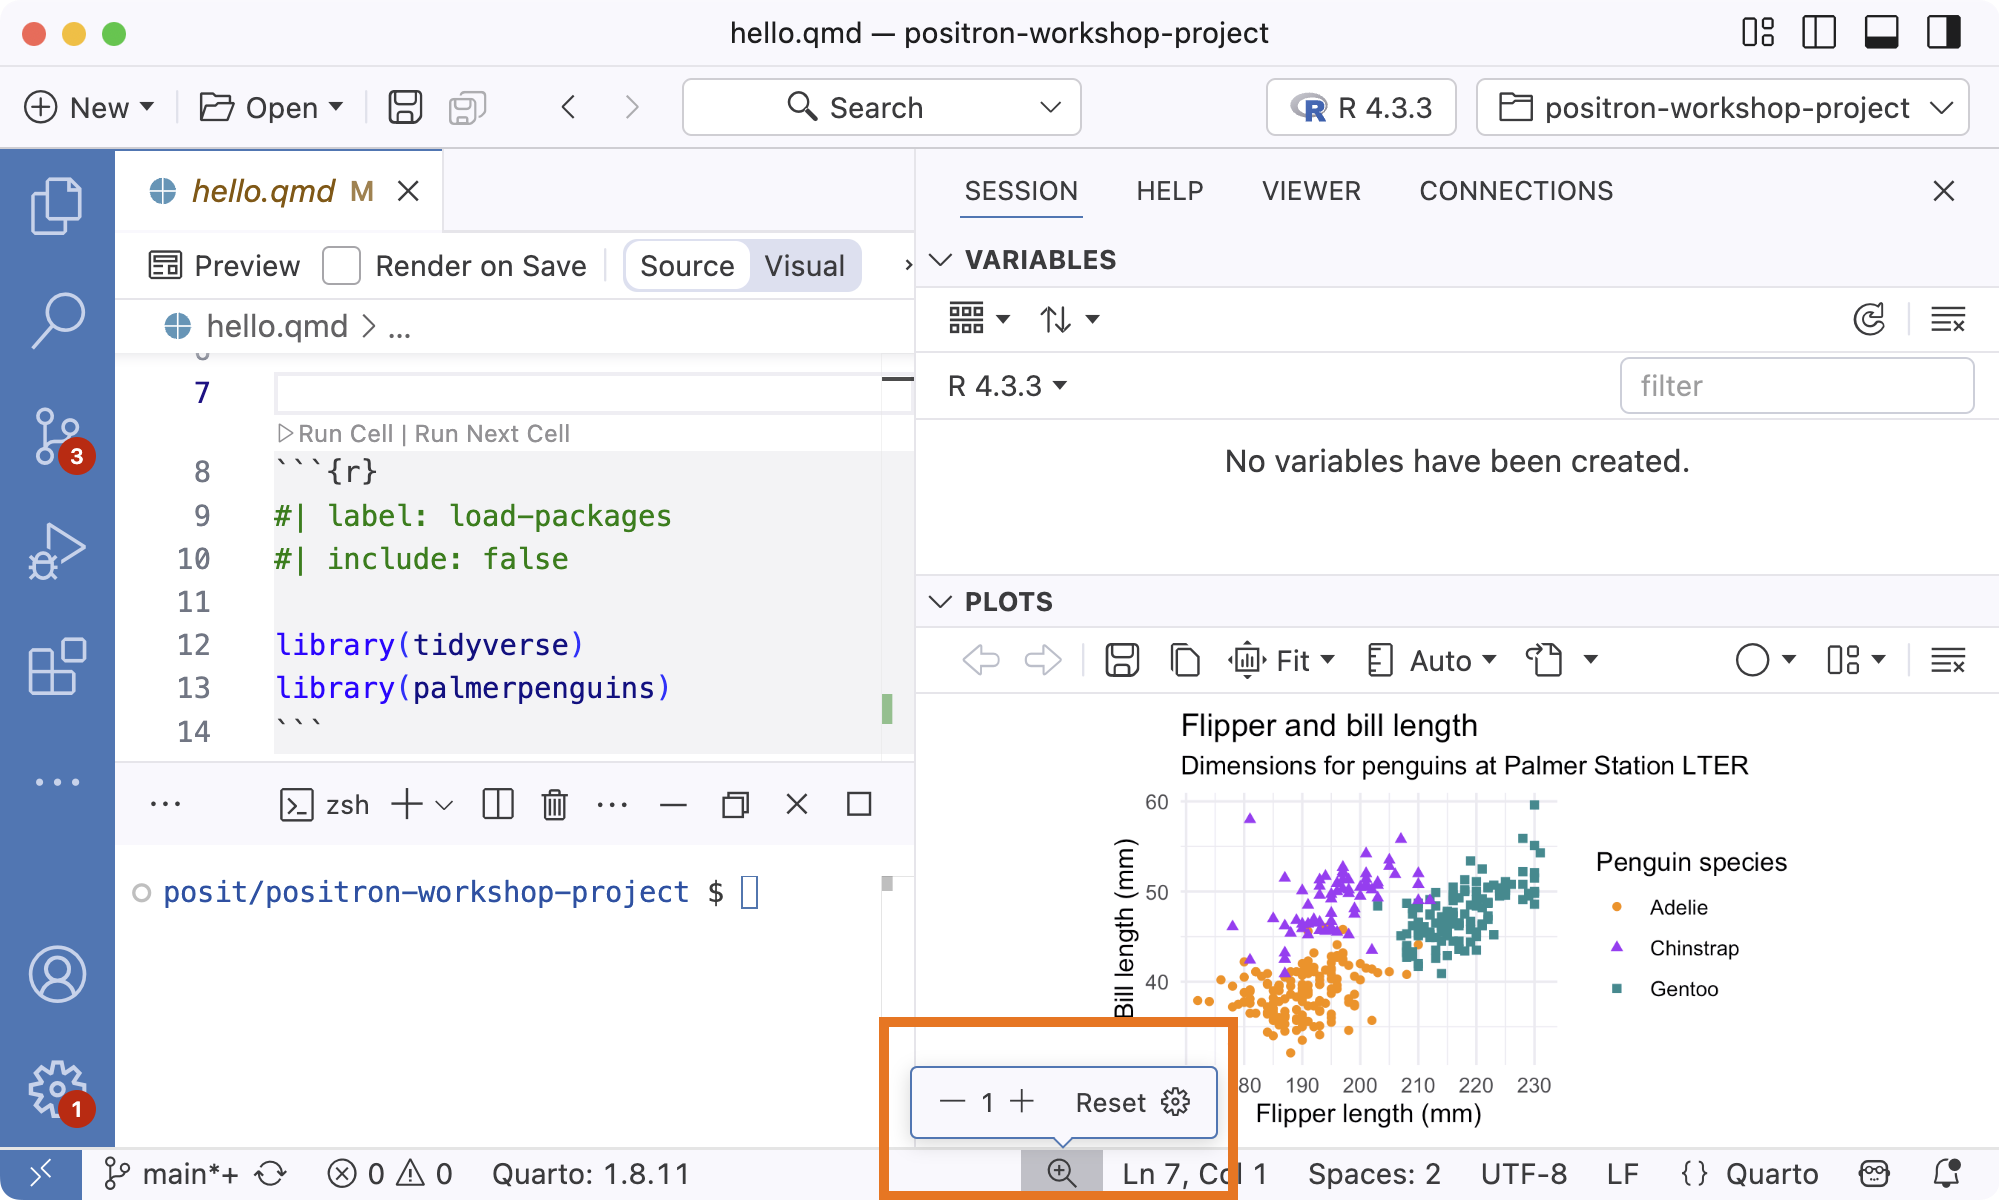Click the Run Next Cell link

[x=492, y=434]
